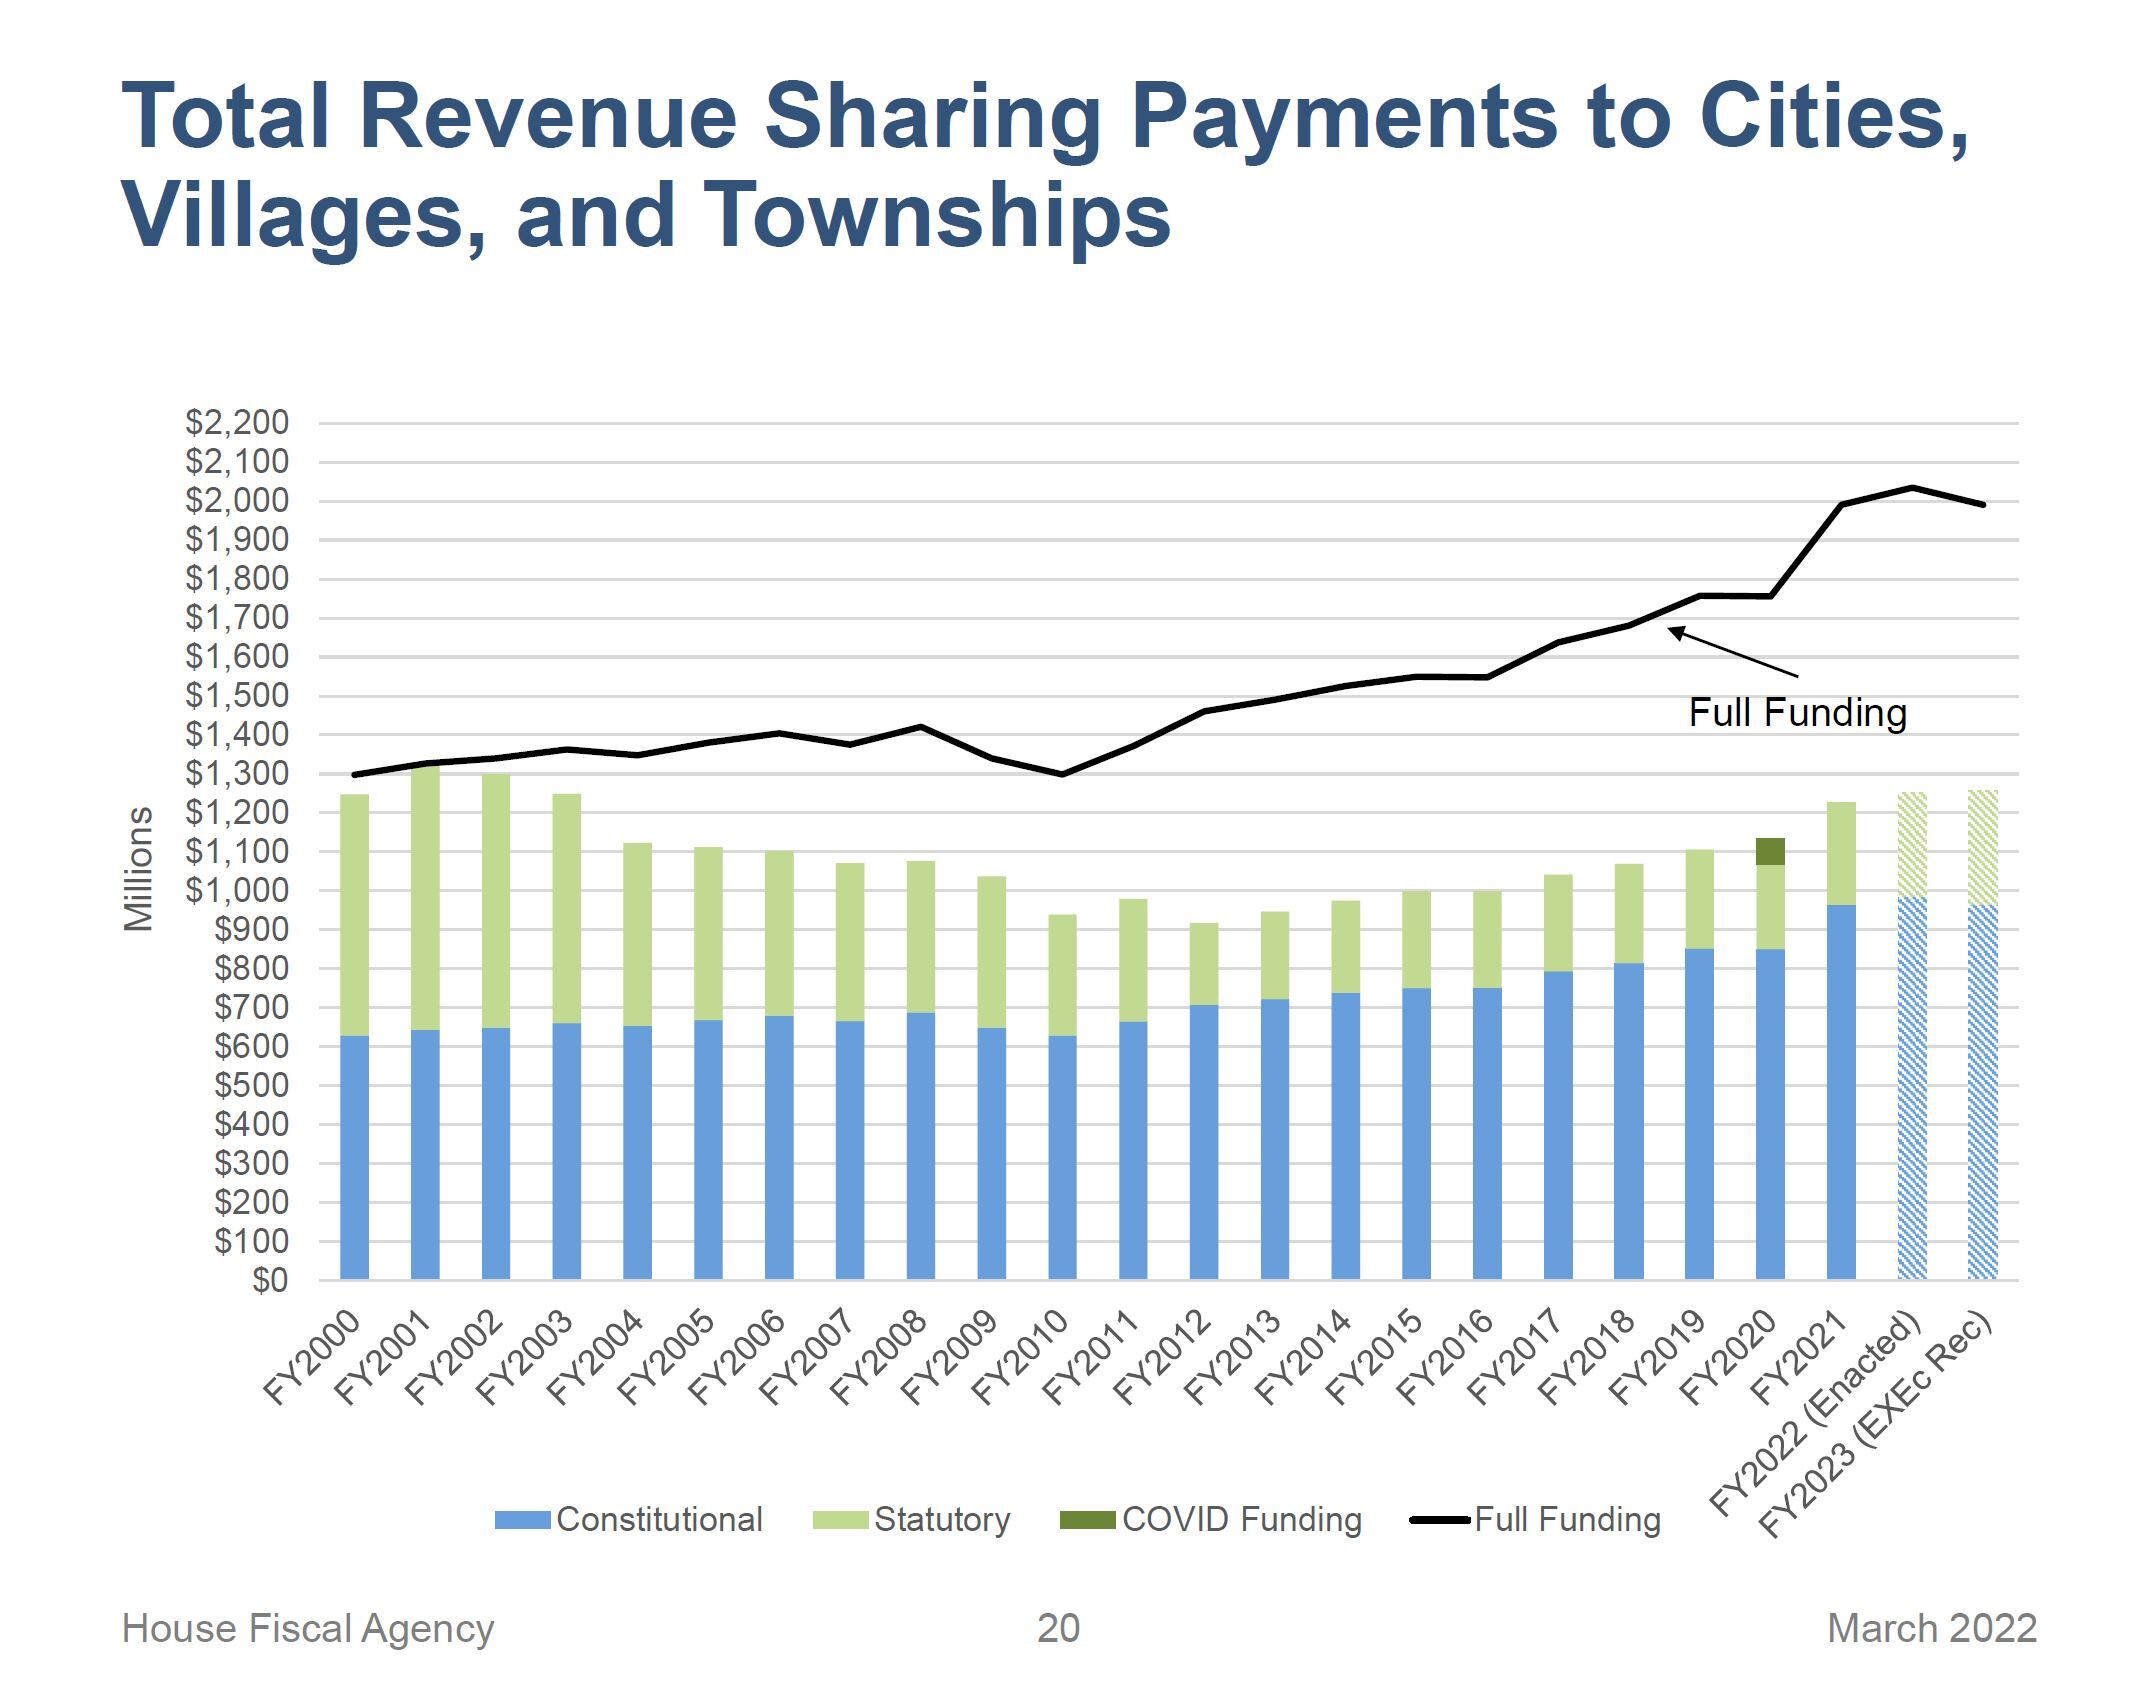2146x1687 pixels.
Task: Click the hatched FY2023 statutory bar segment
Action: 1982,847
